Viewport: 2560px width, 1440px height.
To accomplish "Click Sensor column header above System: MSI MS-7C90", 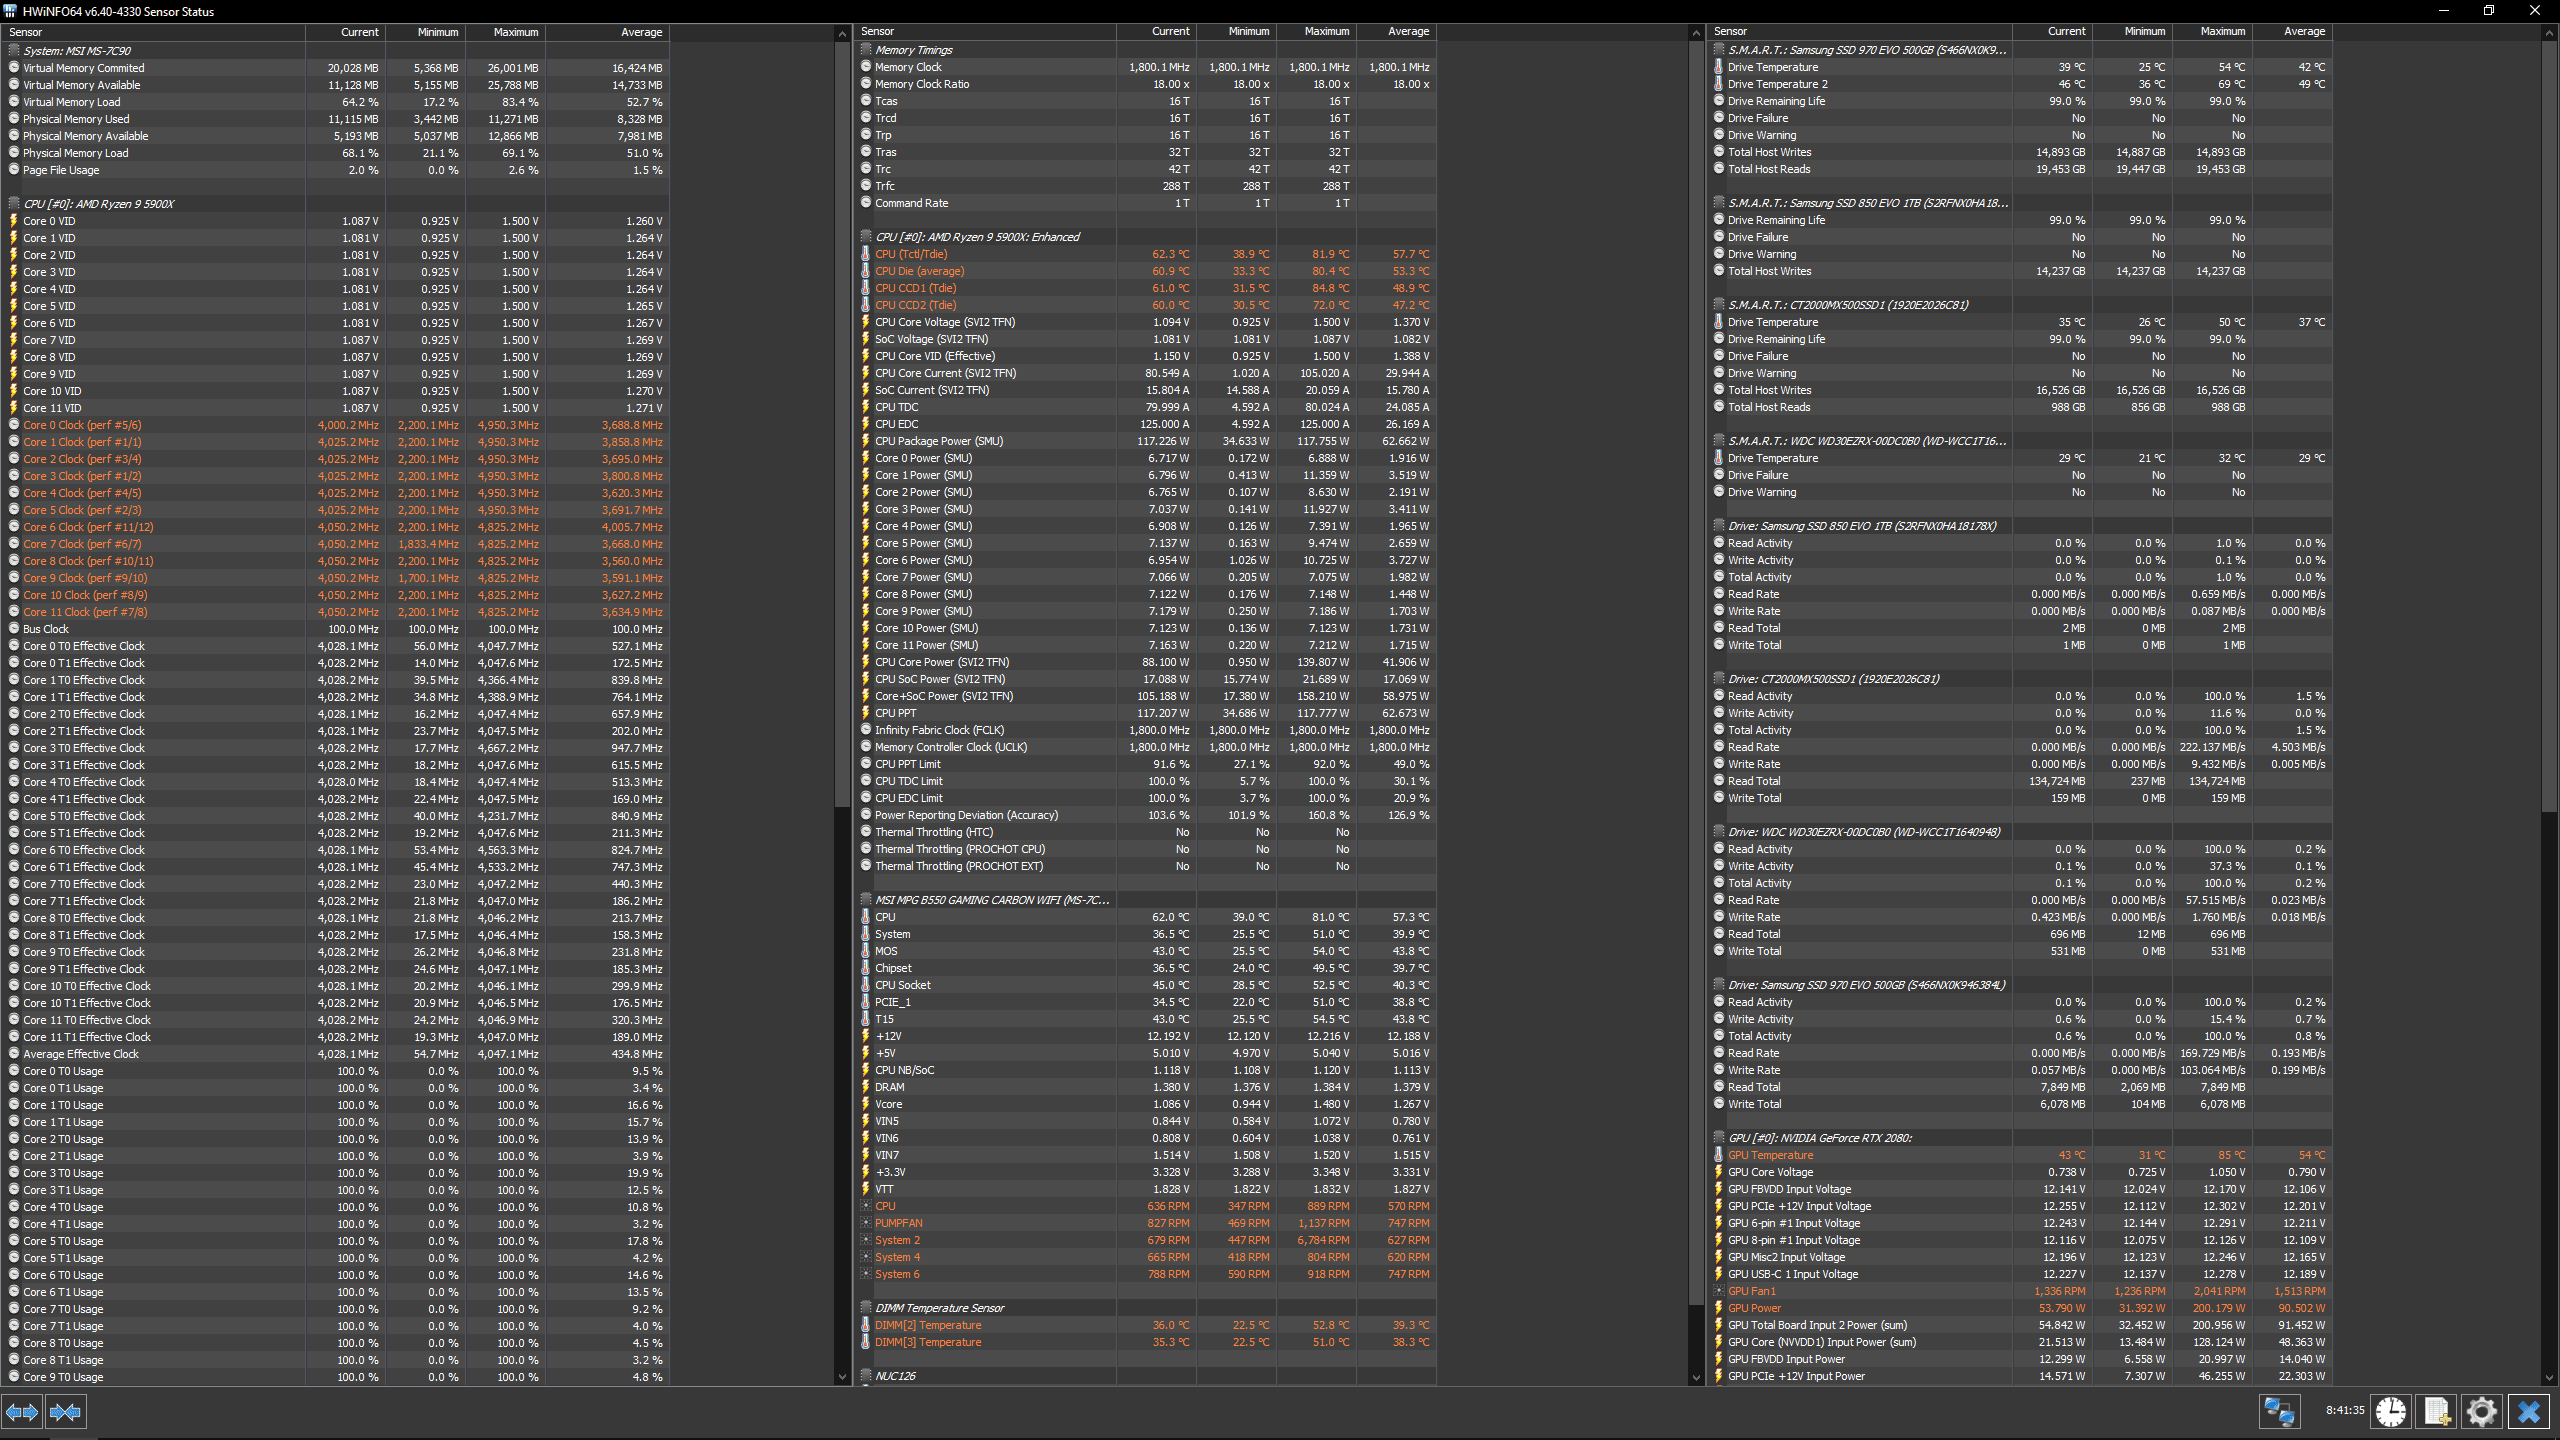I will coord(154,32).
